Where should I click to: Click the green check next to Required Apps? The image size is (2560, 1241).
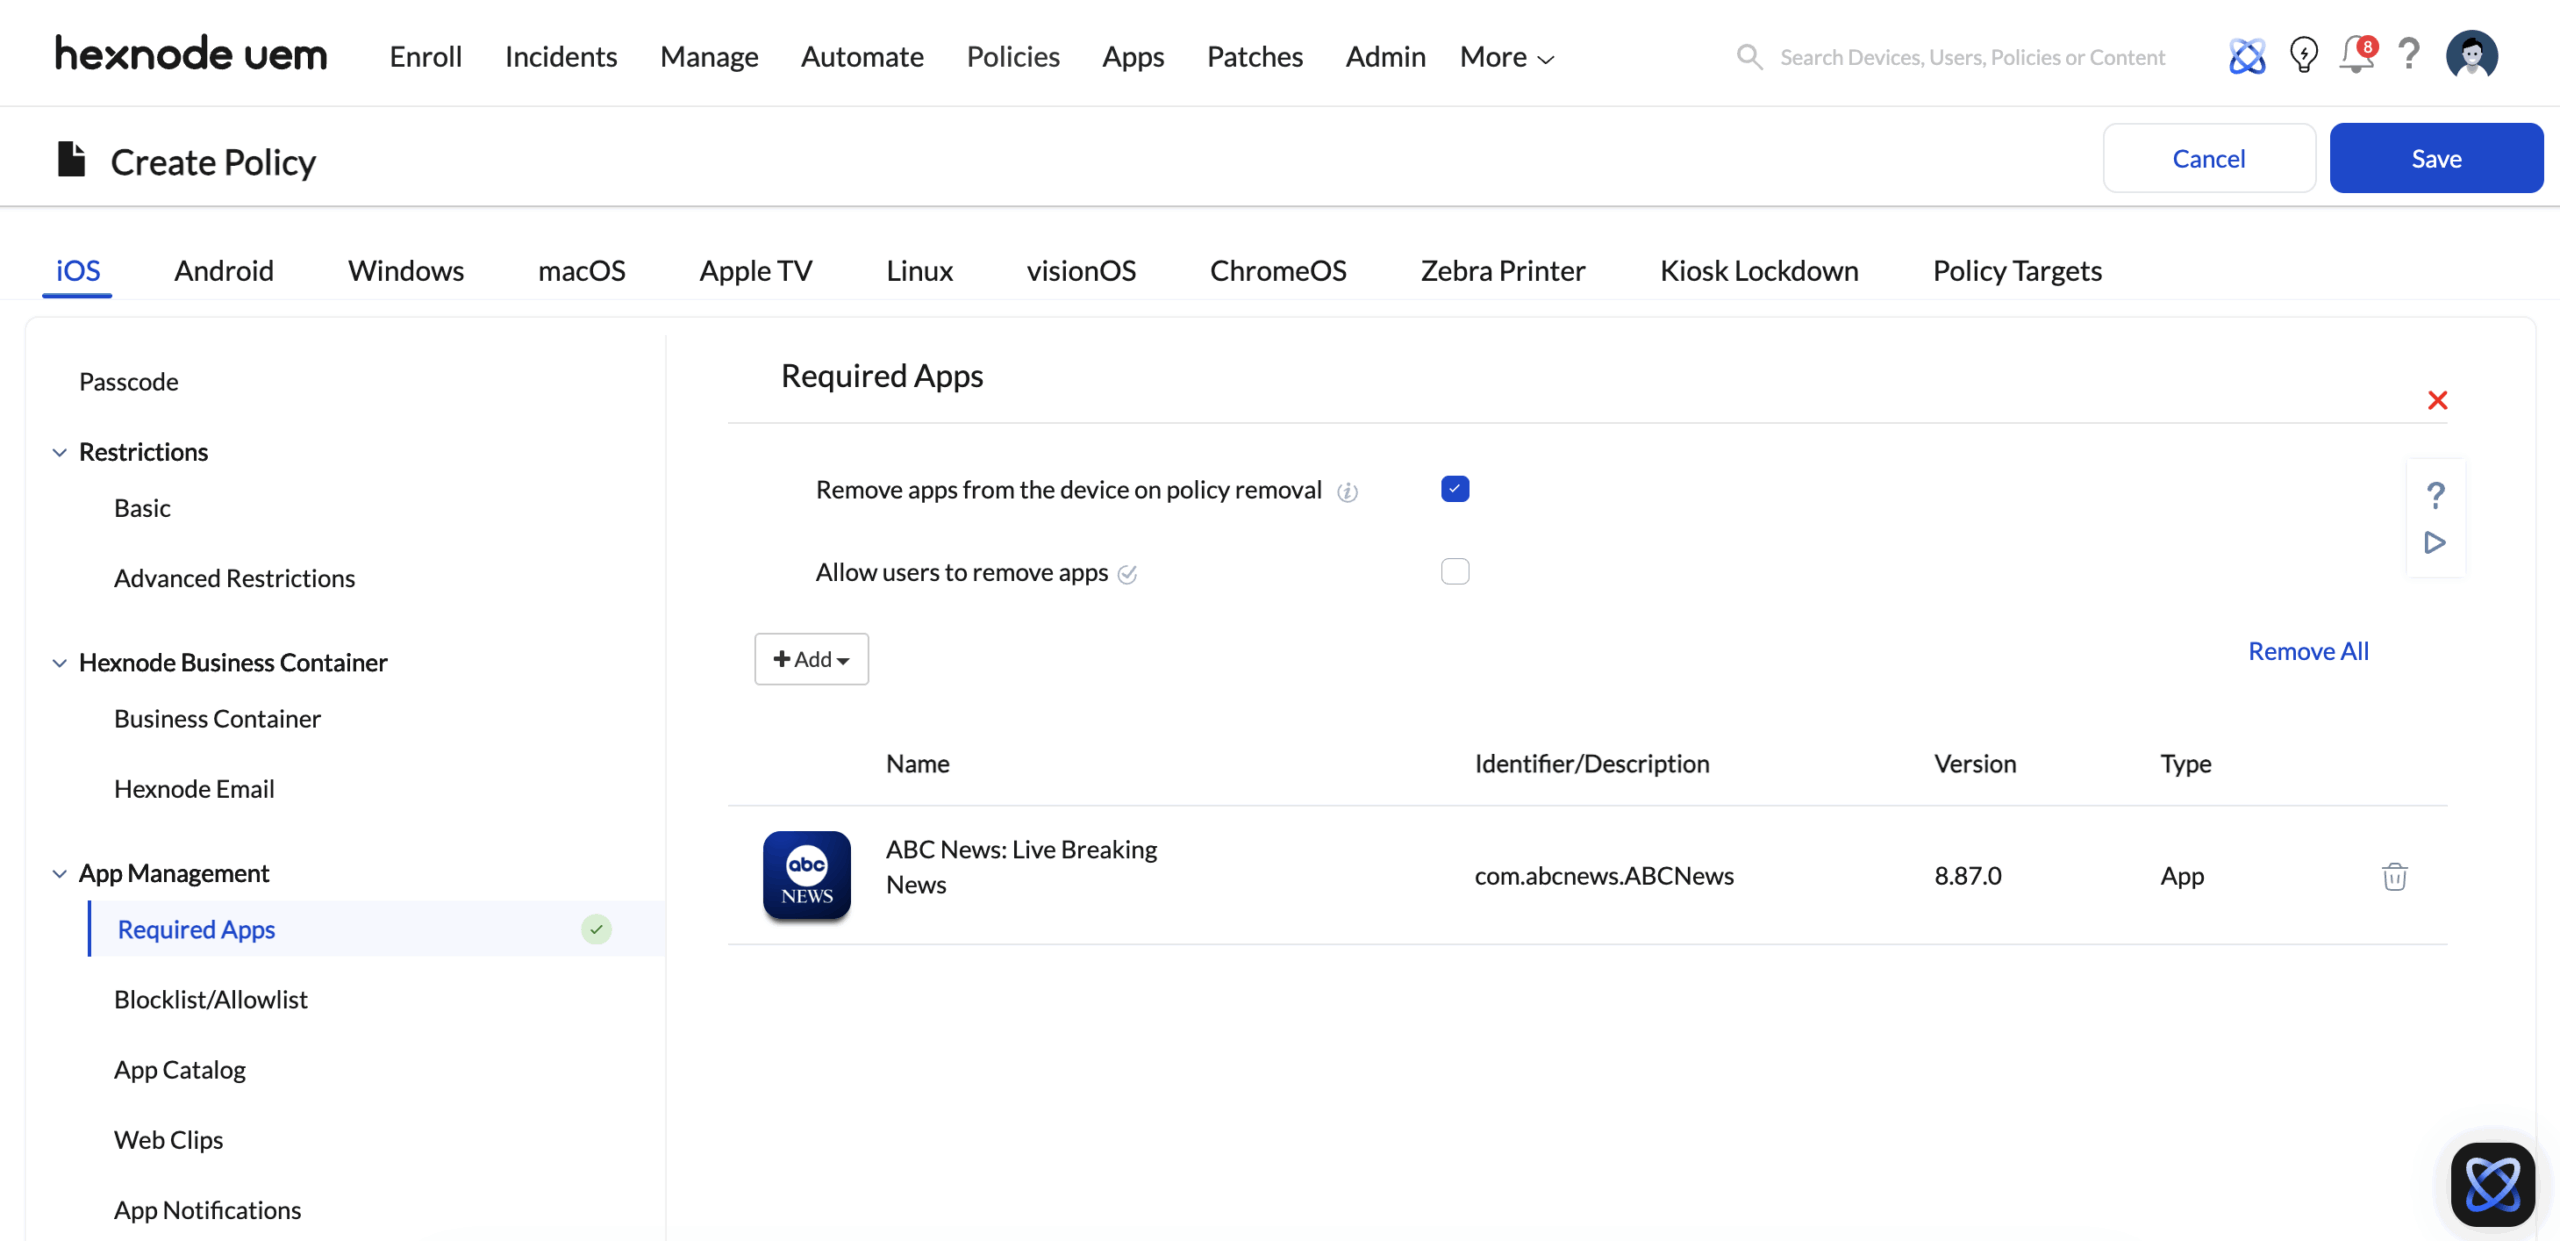point(596,929)
